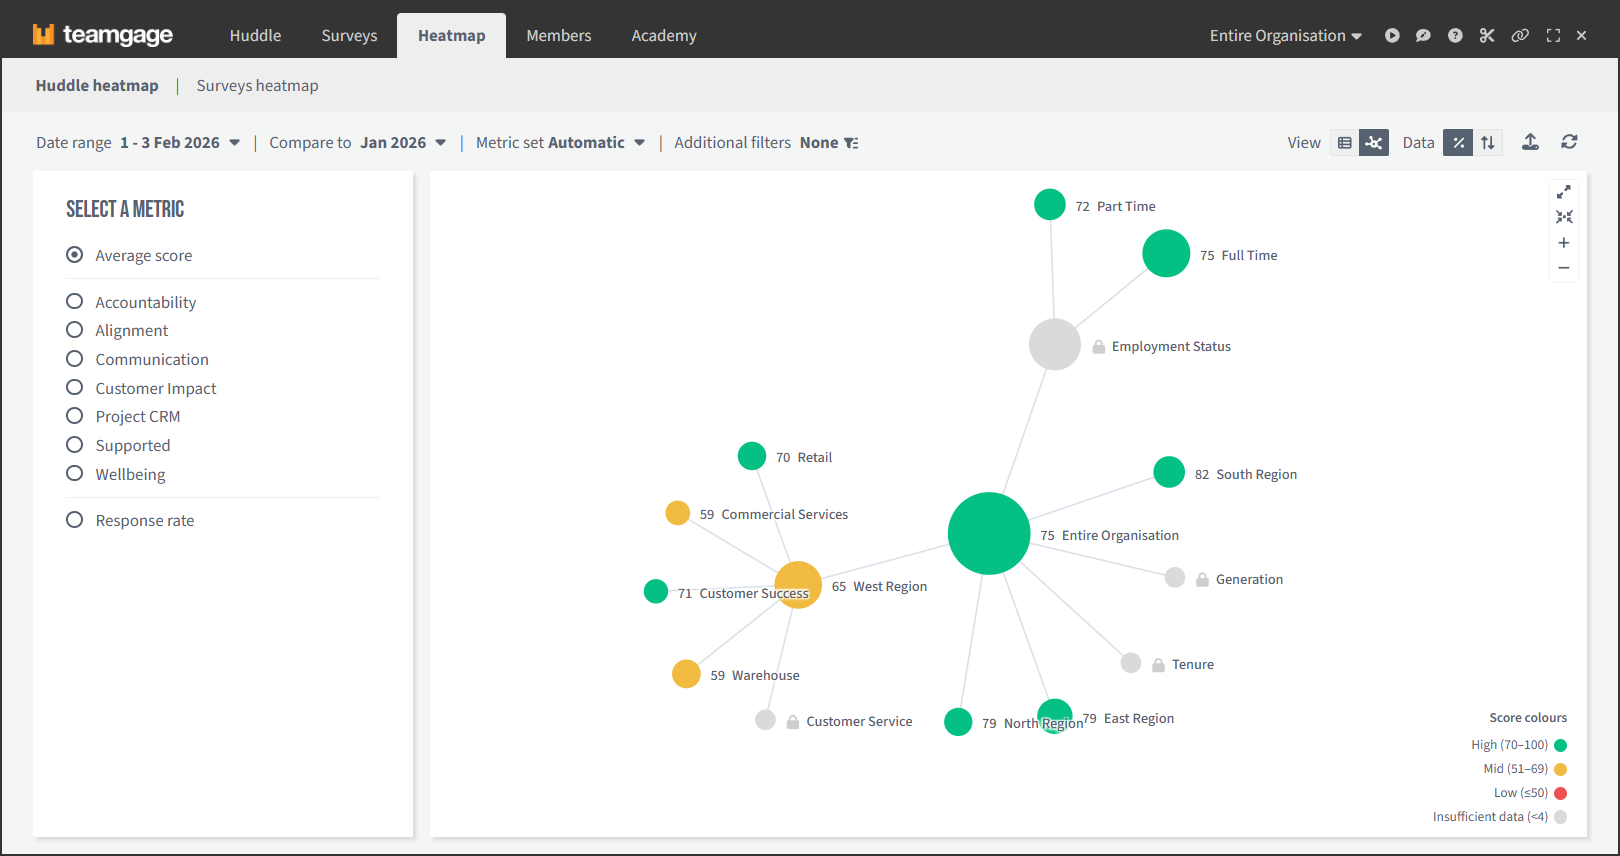
Task: Refresh the heatmap data
Action: pos(1569,142)
